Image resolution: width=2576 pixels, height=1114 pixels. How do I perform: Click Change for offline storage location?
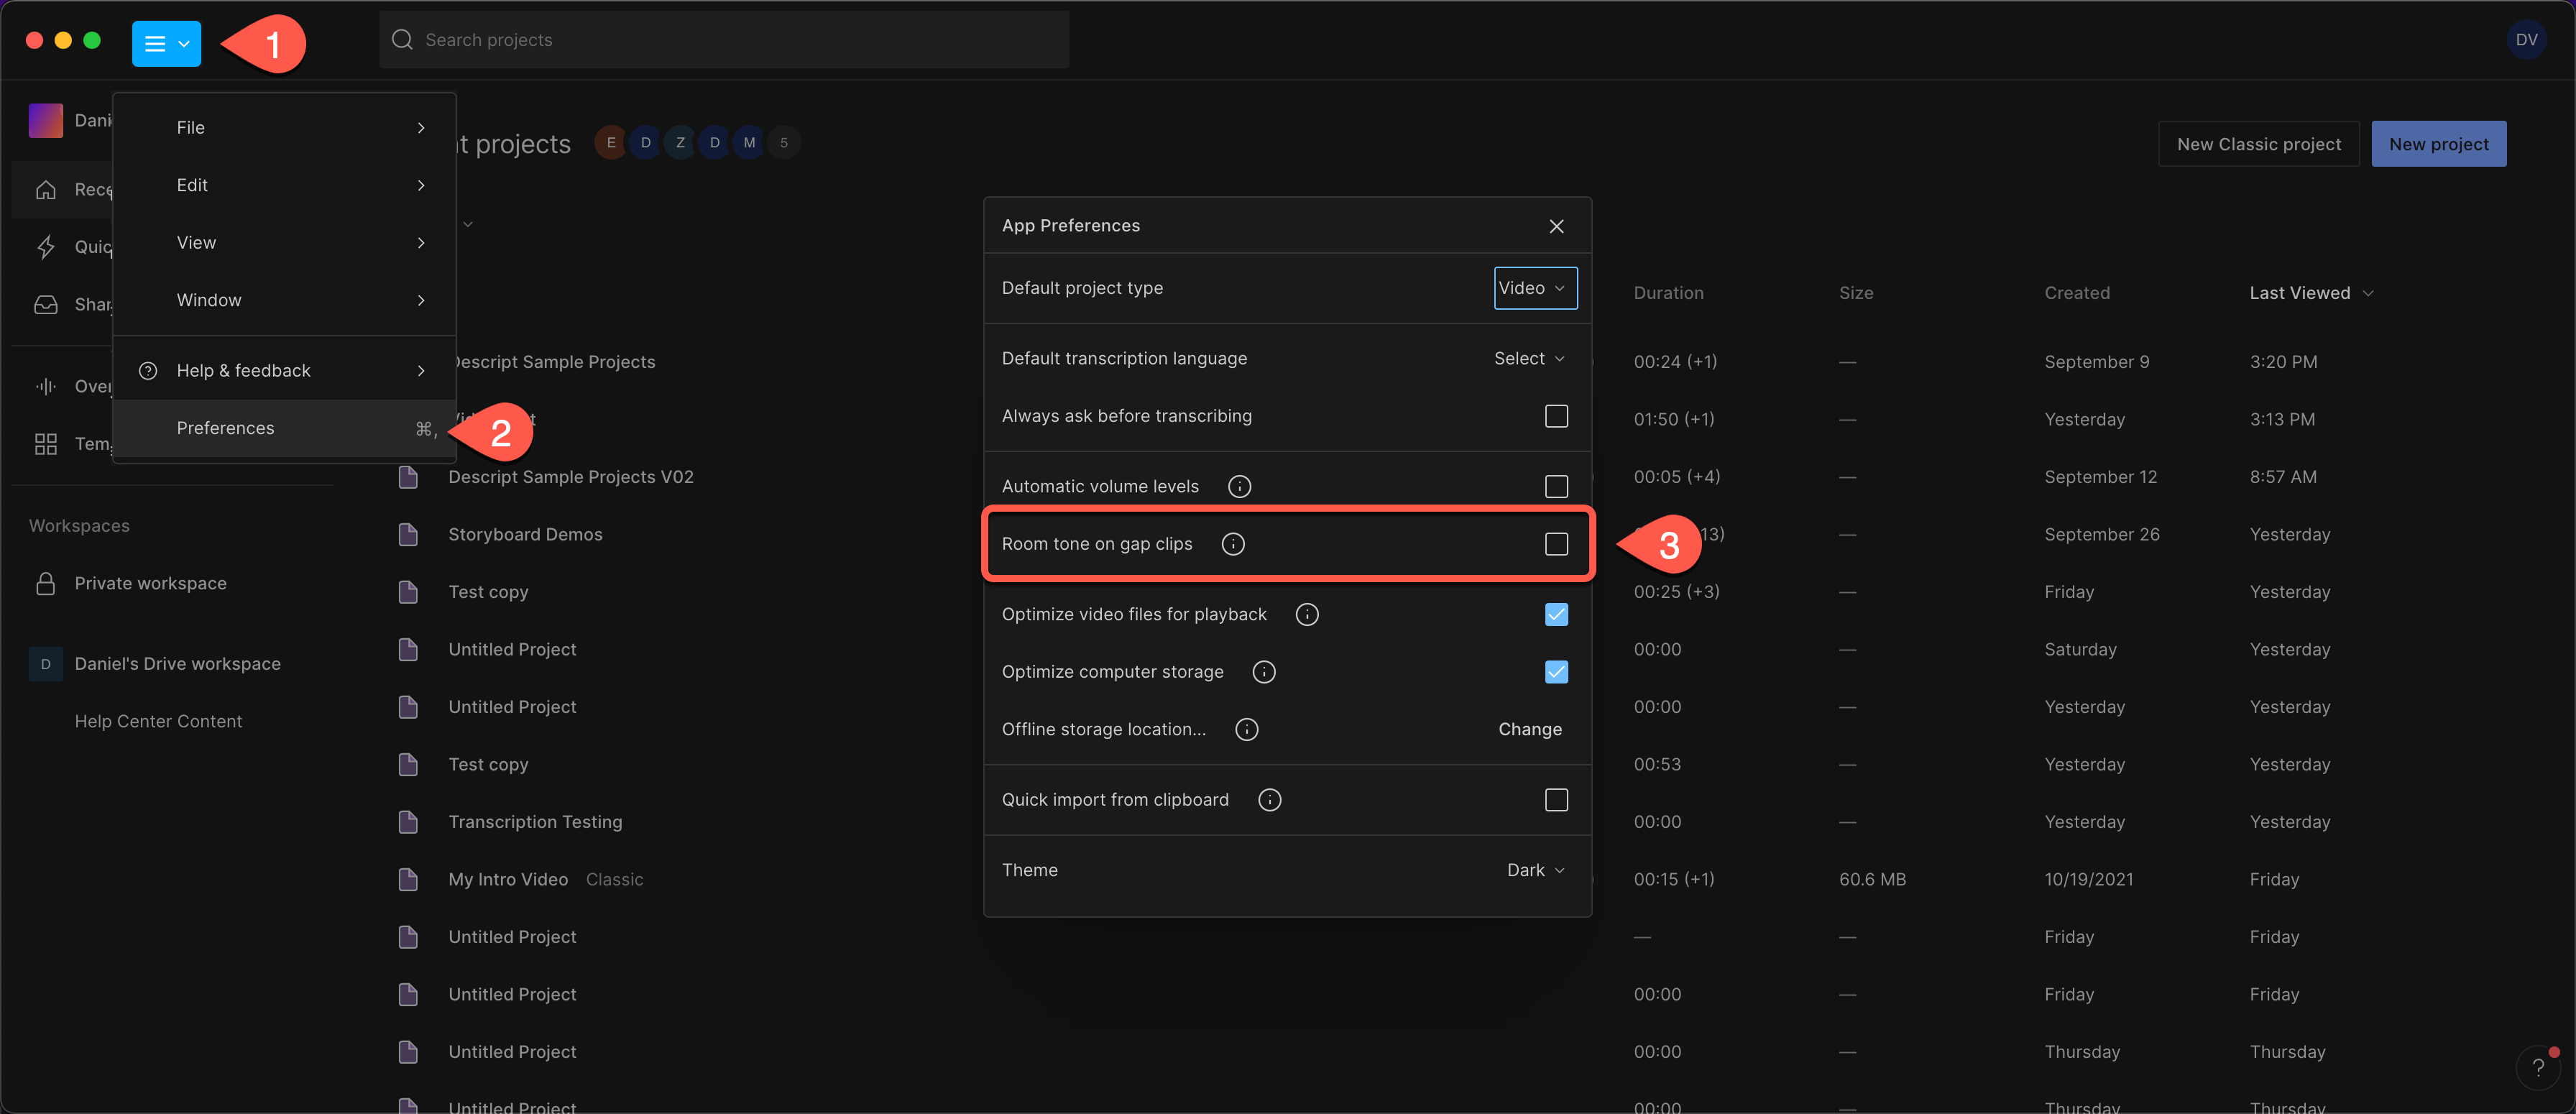click(x=1529, y=729)
